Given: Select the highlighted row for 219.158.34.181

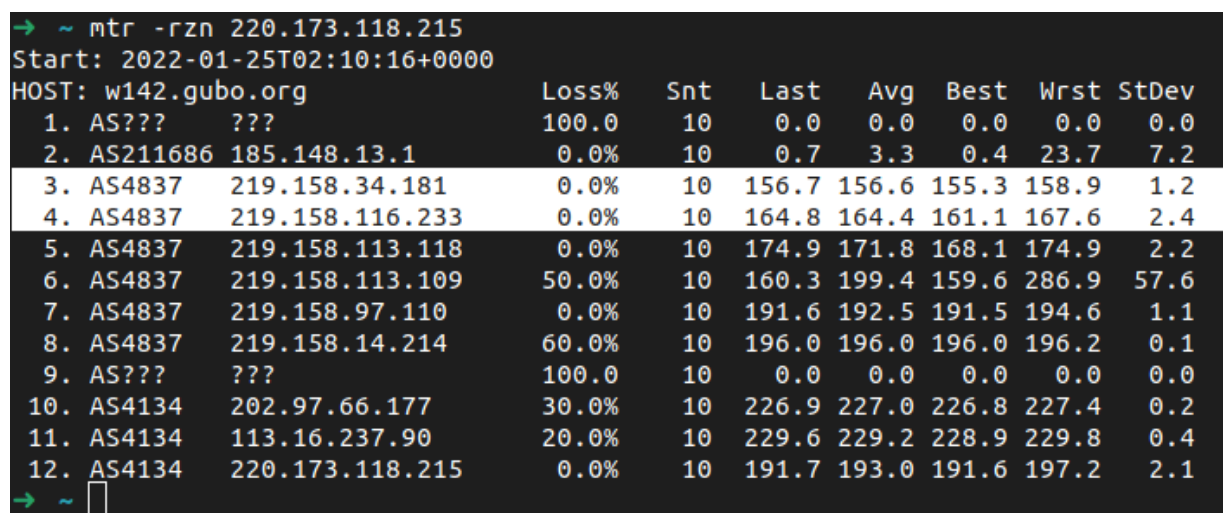Looking at the screenshot, I should (x=612, y=186).
